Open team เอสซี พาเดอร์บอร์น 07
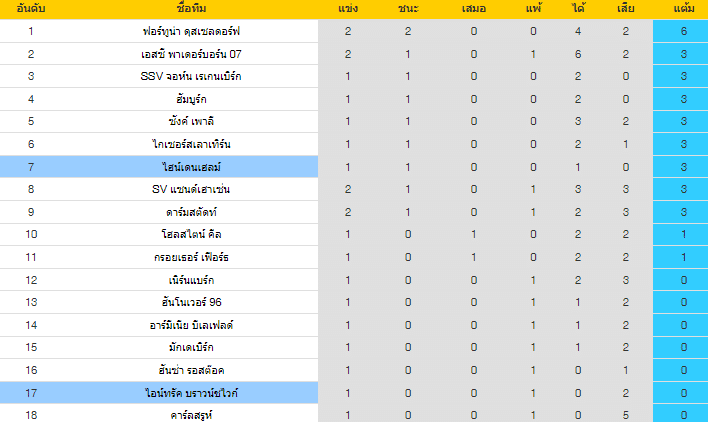 (x=191, y=54)
